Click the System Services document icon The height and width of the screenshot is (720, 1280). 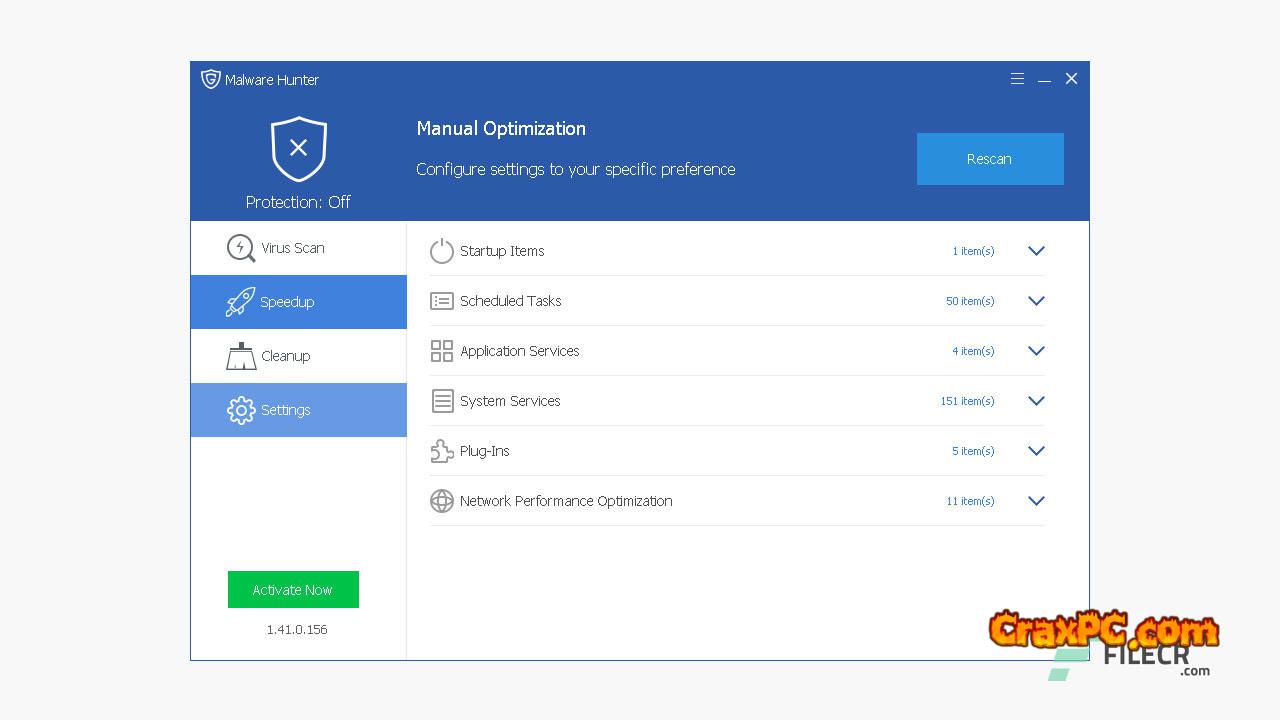(441, 401)
